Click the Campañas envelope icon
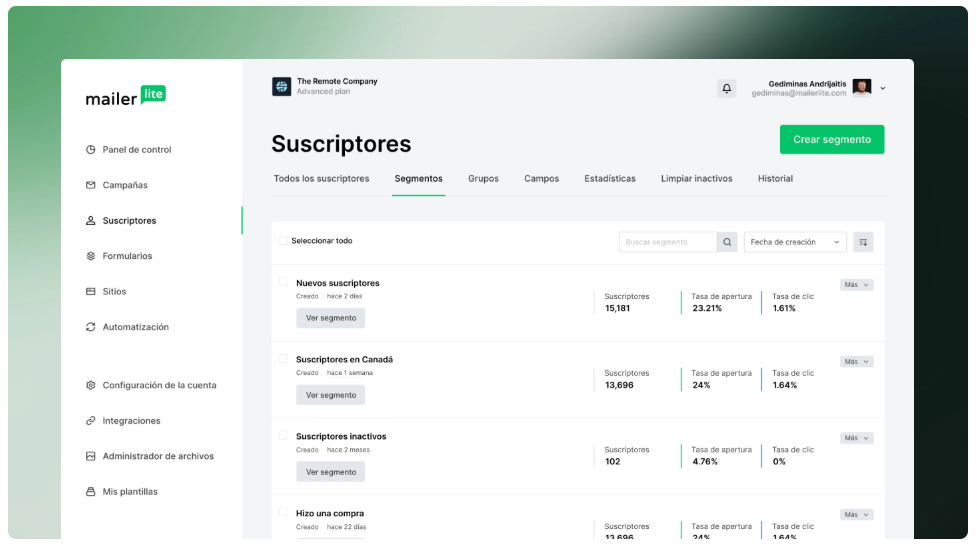 pyautogui.click(x=91, y=185)
